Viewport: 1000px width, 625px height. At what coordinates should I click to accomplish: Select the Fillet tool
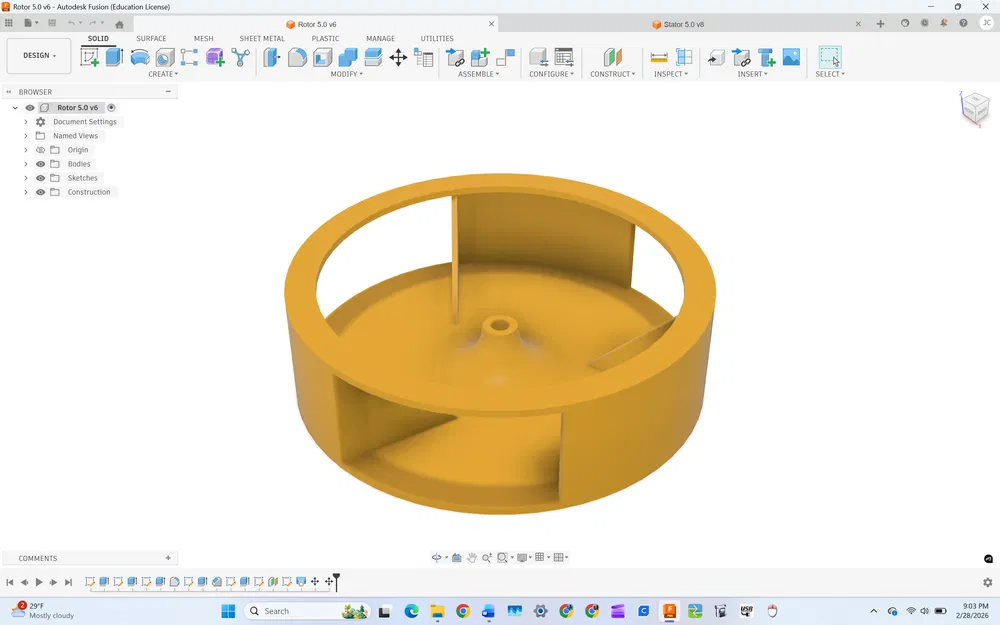(x=297, y=57)
